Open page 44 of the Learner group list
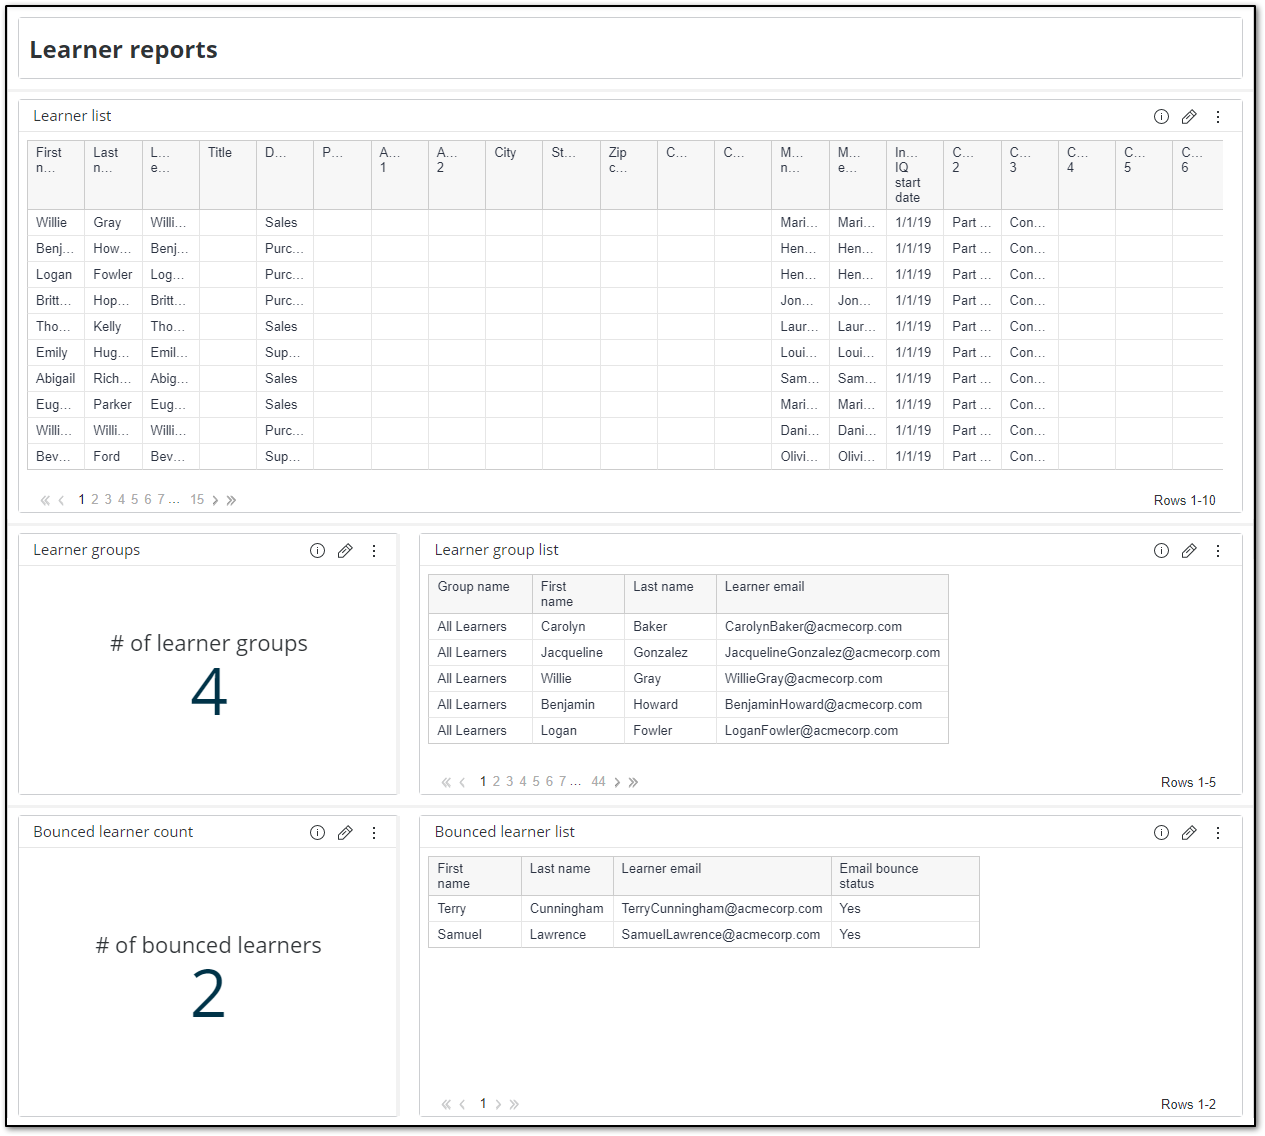 pyautogui.click(x=598, y=781)
